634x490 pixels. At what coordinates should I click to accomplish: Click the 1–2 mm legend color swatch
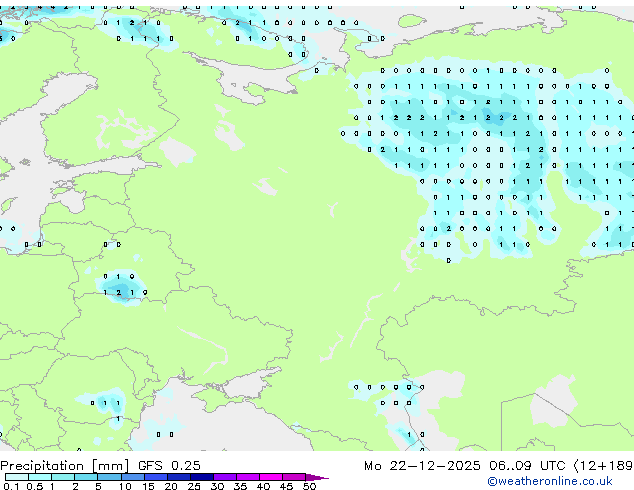coord(63,477)
